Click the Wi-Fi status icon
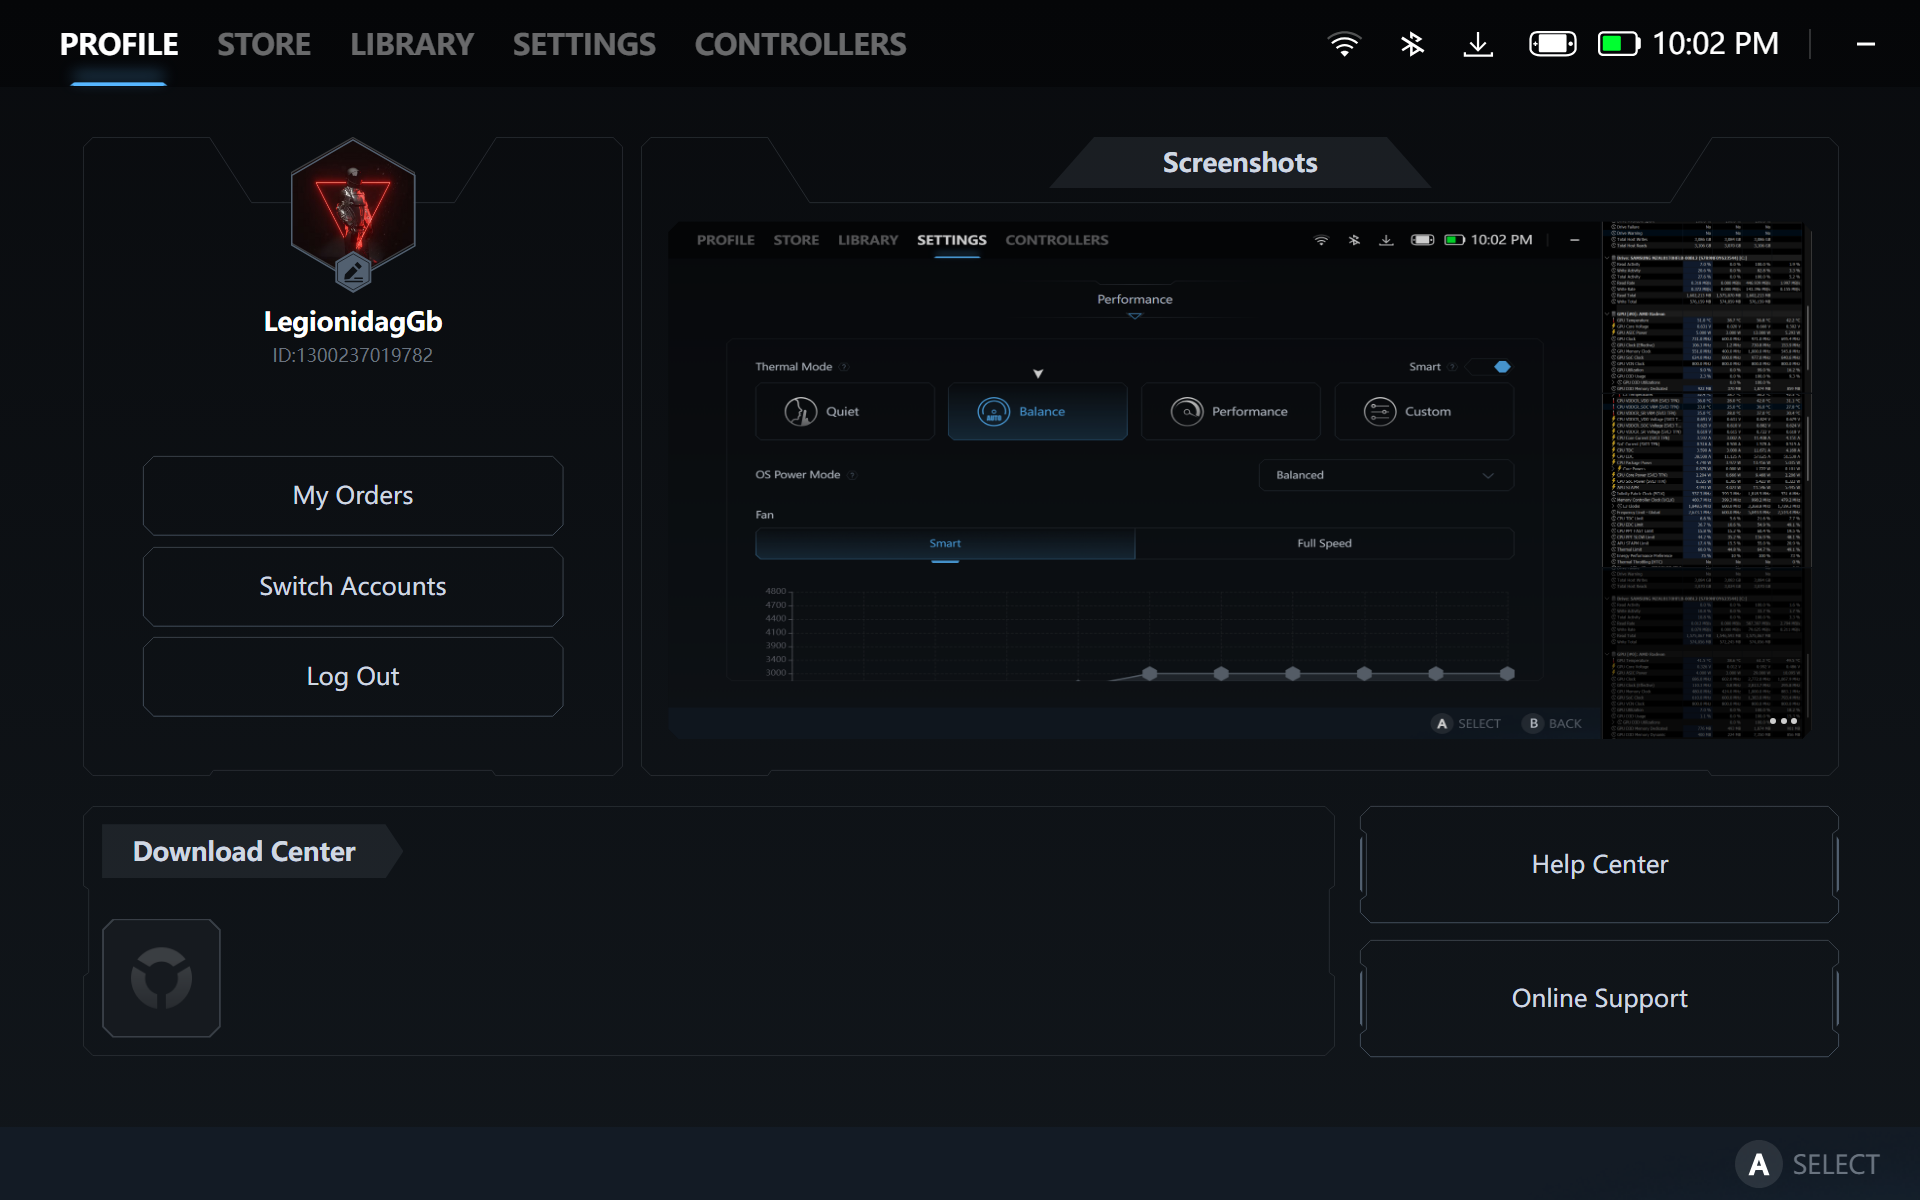1920x1200 pixels. [1344, 44]
